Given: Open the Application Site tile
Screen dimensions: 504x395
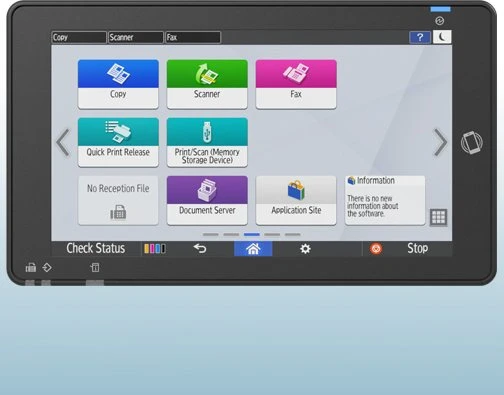Looking at the screenshot, I should [x=296, y=200].
